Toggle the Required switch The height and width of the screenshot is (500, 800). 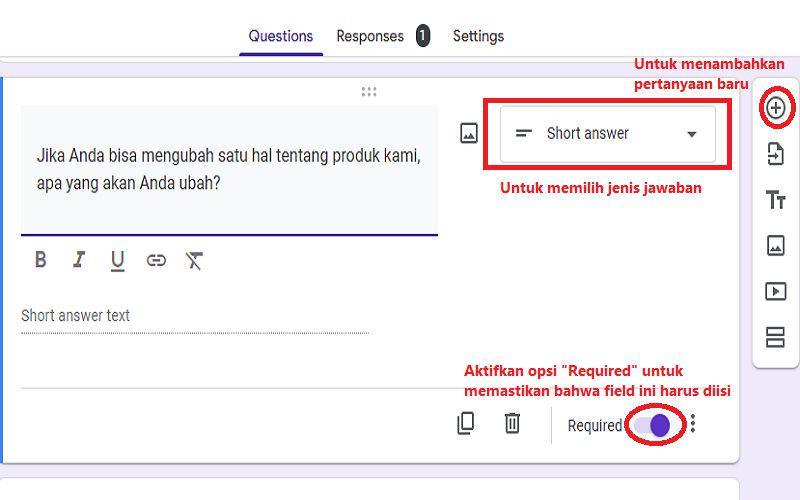653,425
